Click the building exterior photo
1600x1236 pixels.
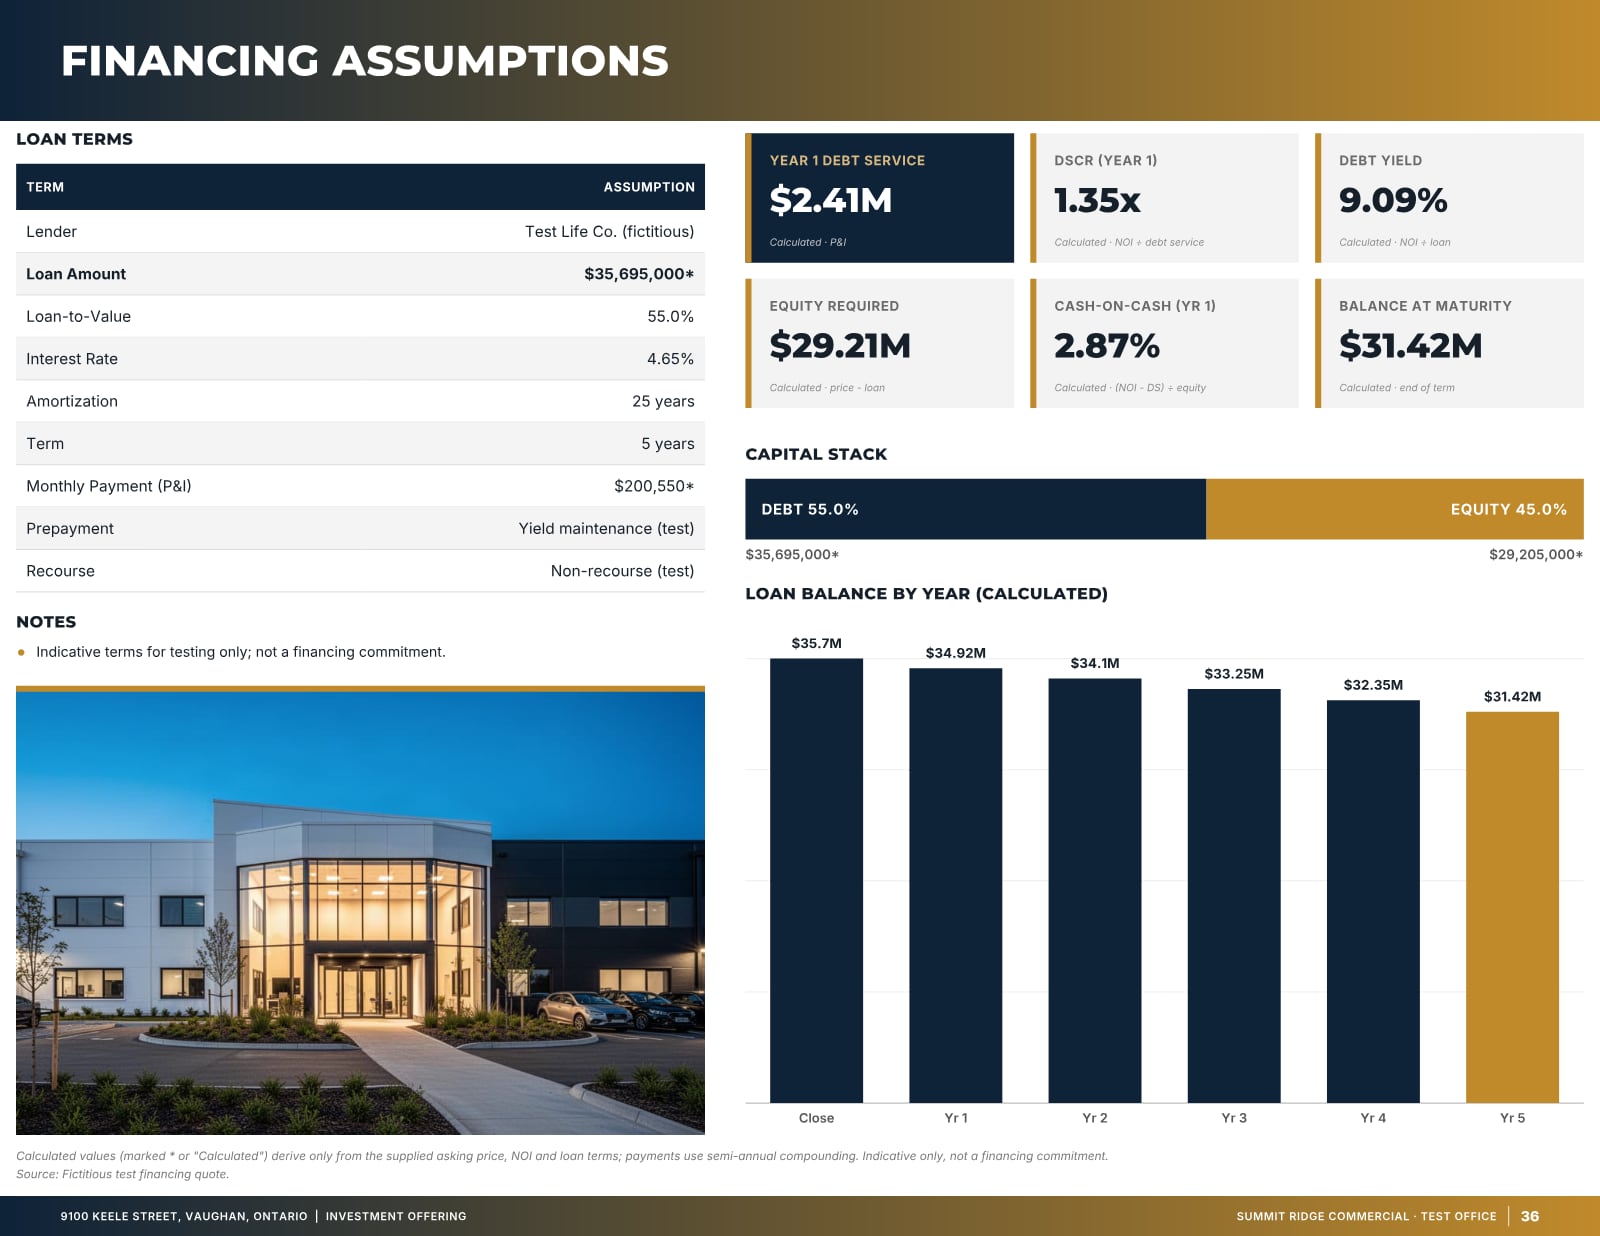[x=360, y=912]
